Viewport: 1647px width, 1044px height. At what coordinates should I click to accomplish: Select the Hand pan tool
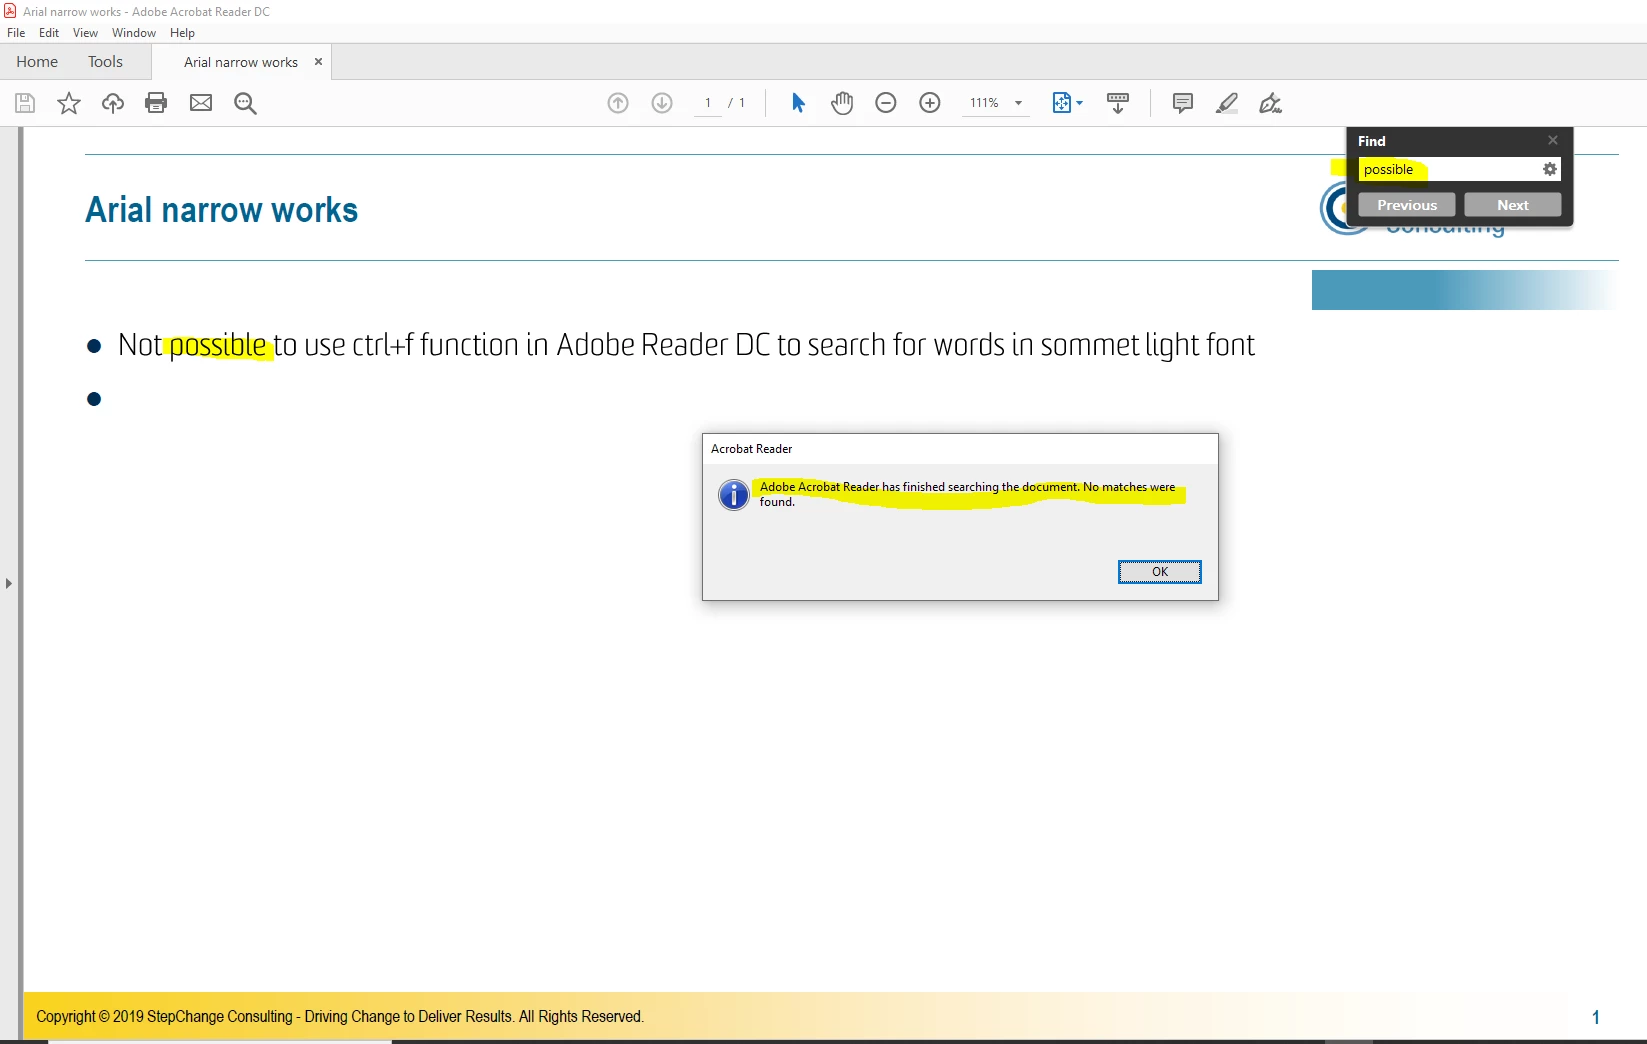point(842,103)
